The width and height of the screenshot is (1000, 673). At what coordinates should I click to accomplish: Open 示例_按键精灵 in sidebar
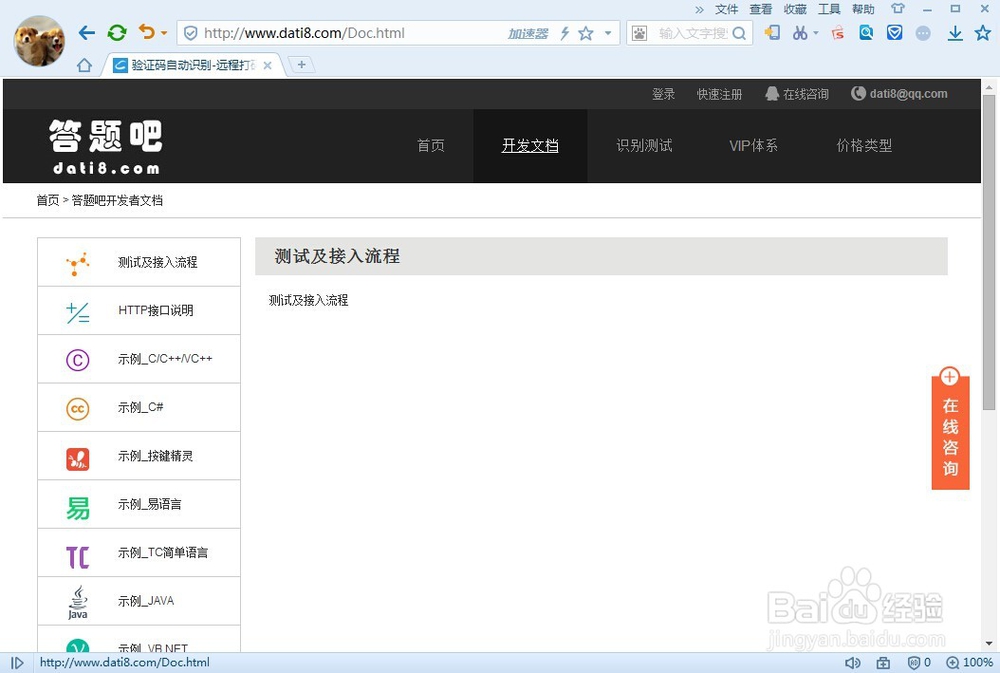coord(139,456)
